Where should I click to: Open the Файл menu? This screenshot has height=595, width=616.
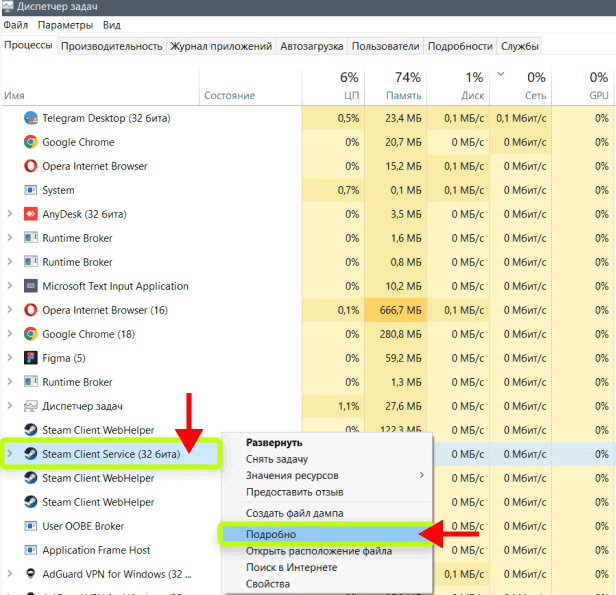16,25
